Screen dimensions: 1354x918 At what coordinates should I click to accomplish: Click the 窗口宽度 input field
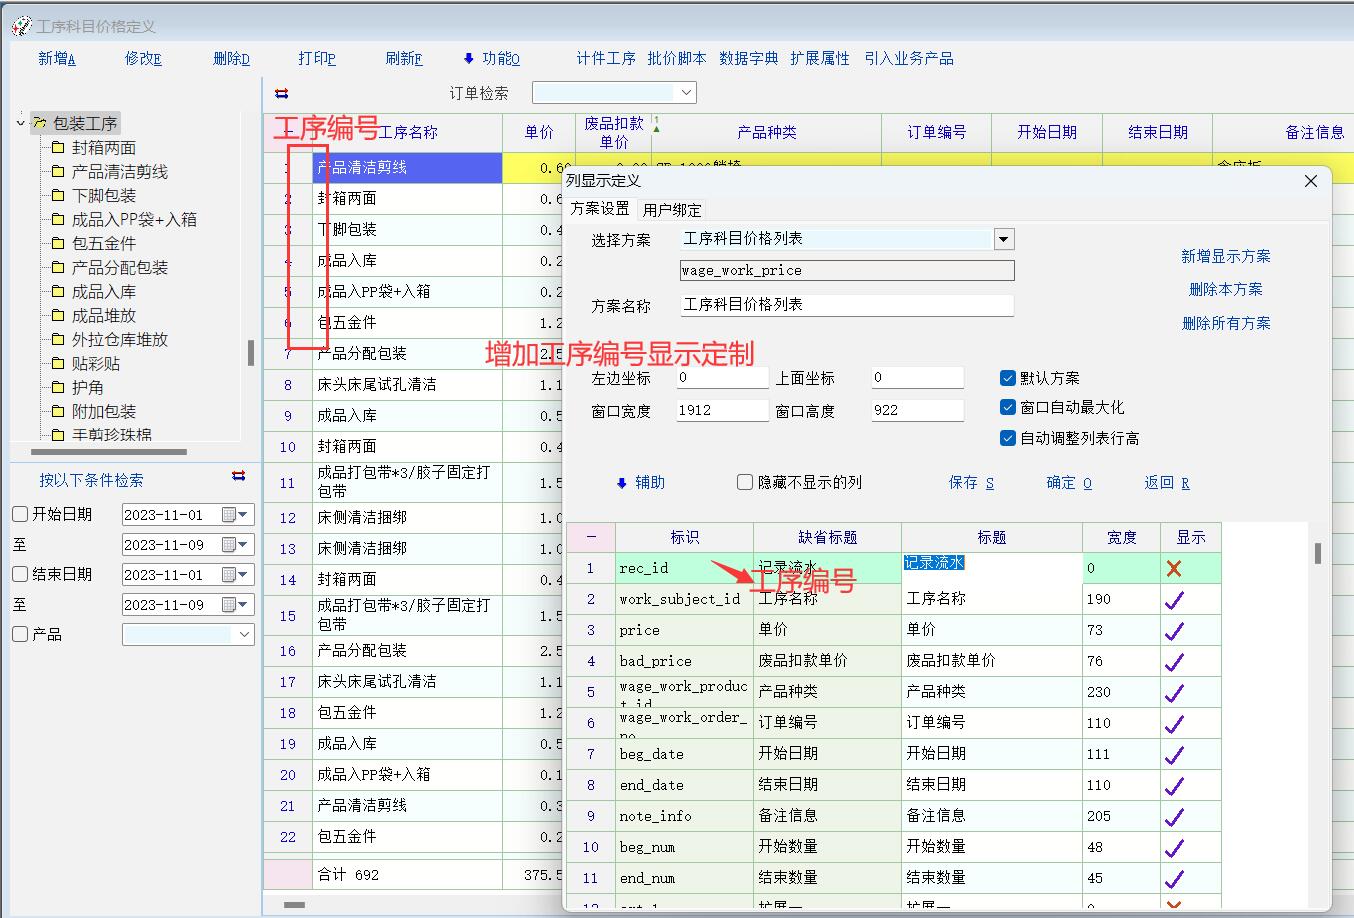[x=720, y=410]
